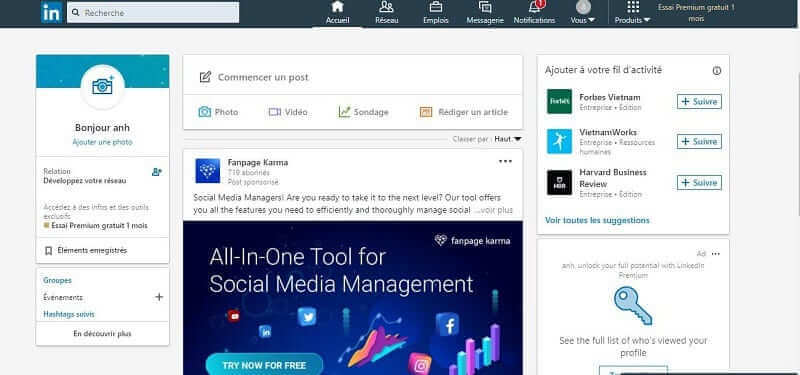Screen dimensions: 800x375
Task: Click Essai Premium gratuit 1 mois in header
Action: tap(696, 13)
